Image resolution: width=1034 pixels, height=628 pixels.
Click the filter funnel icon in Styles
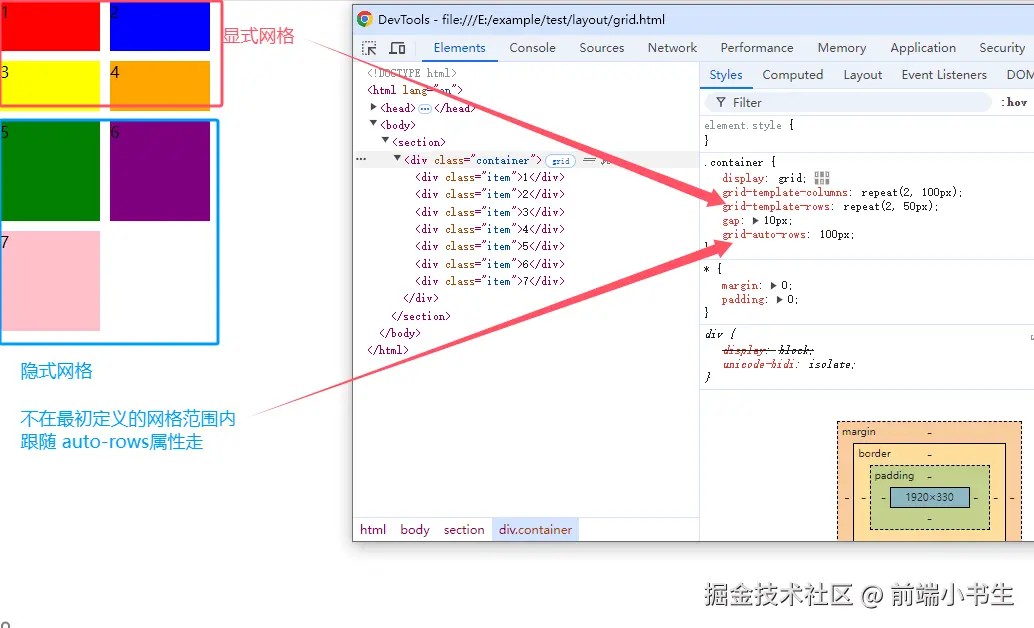721,102
